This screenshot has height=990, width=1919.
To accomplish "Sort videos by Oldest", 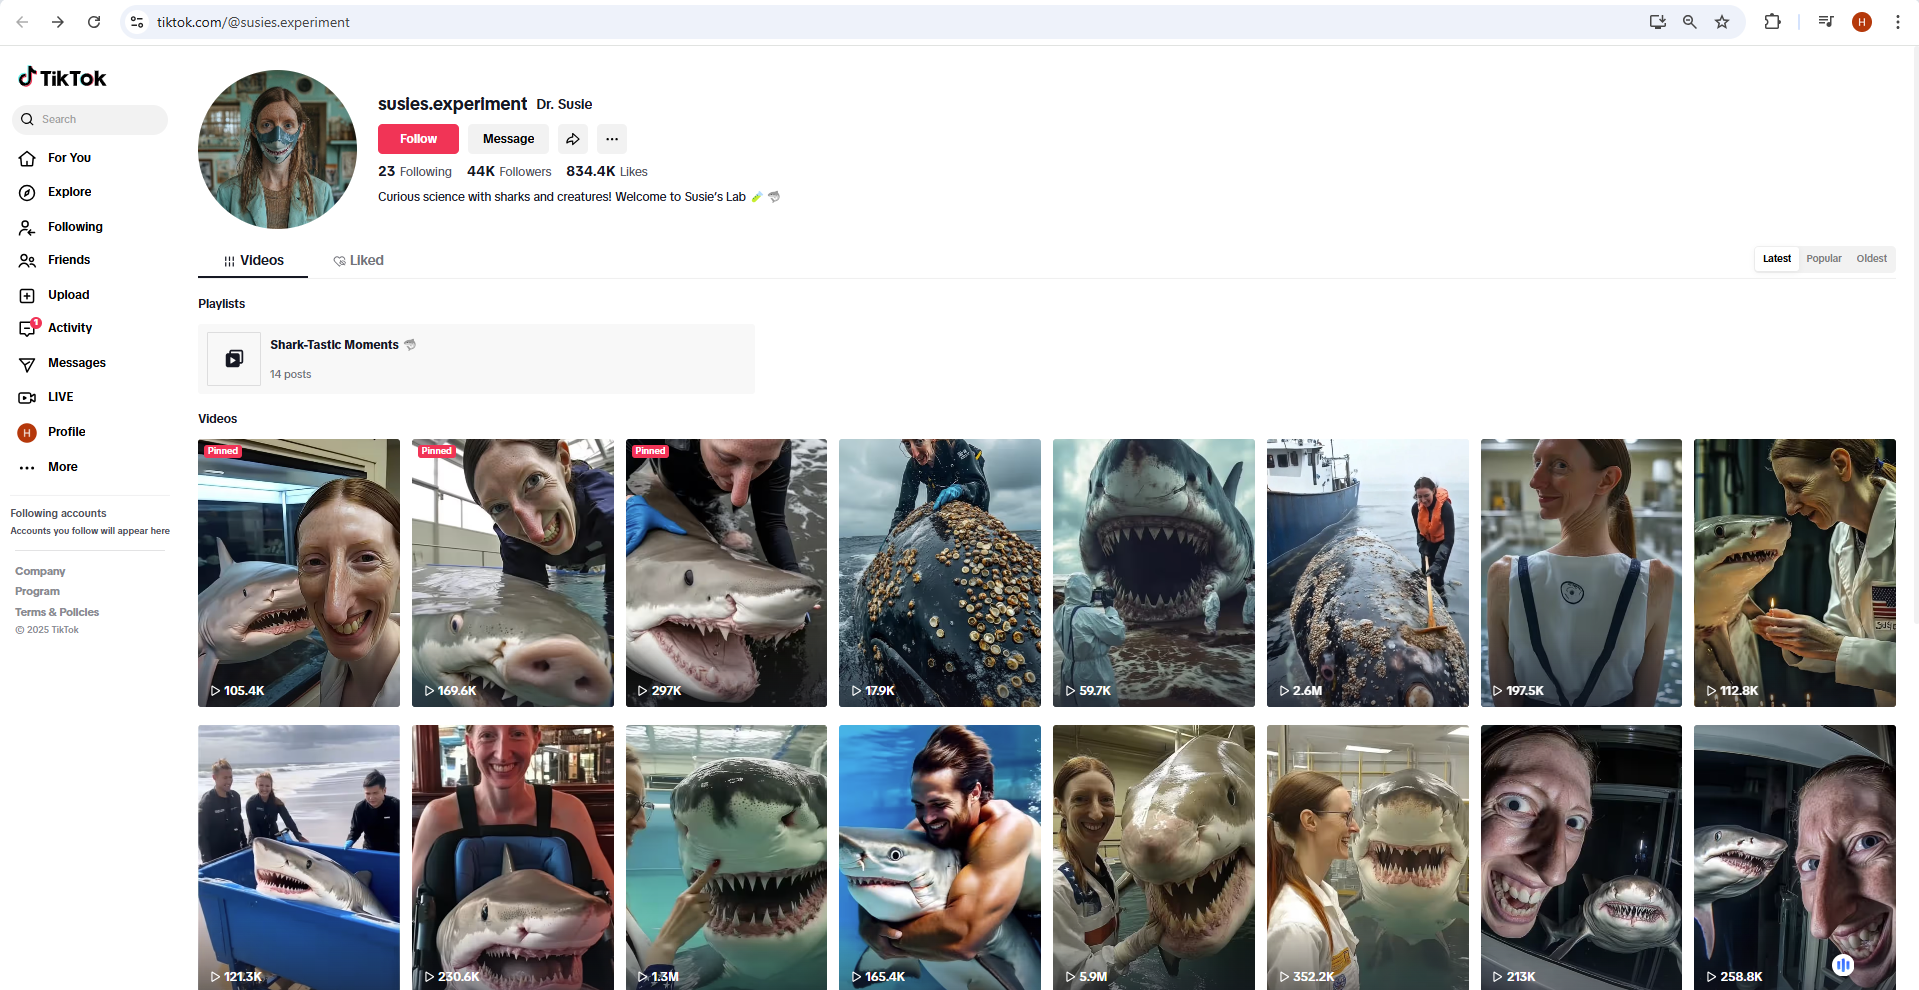I will (1871, 259).
